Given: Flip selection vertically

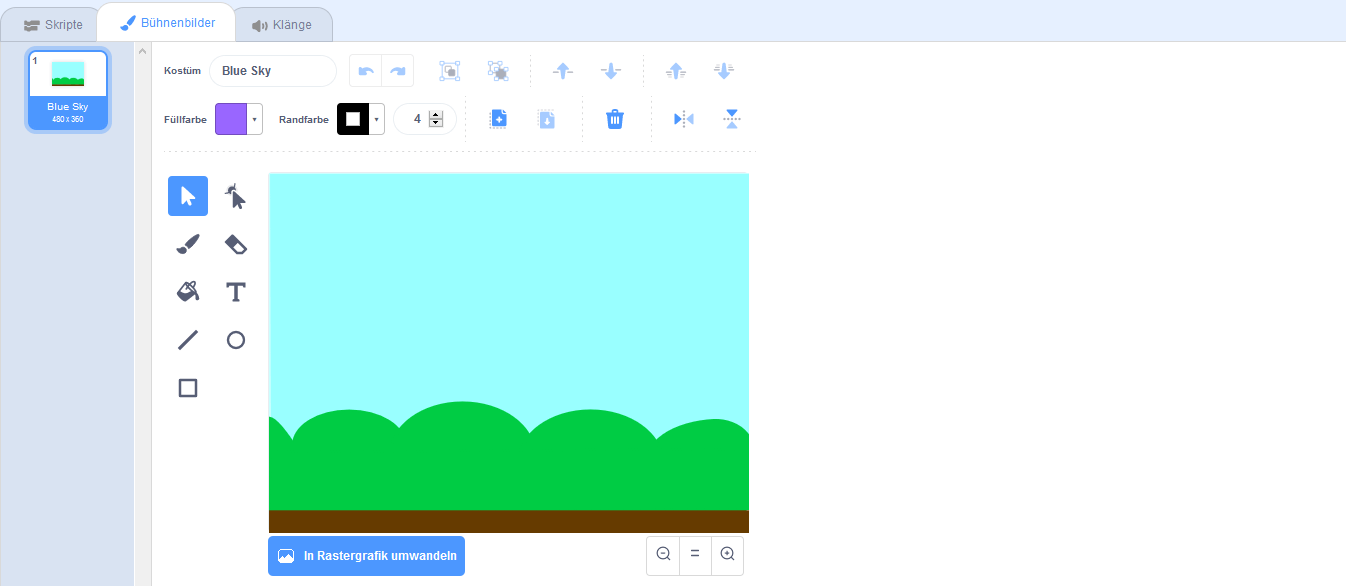Looking at the screenshot, I should pos(732,119).
